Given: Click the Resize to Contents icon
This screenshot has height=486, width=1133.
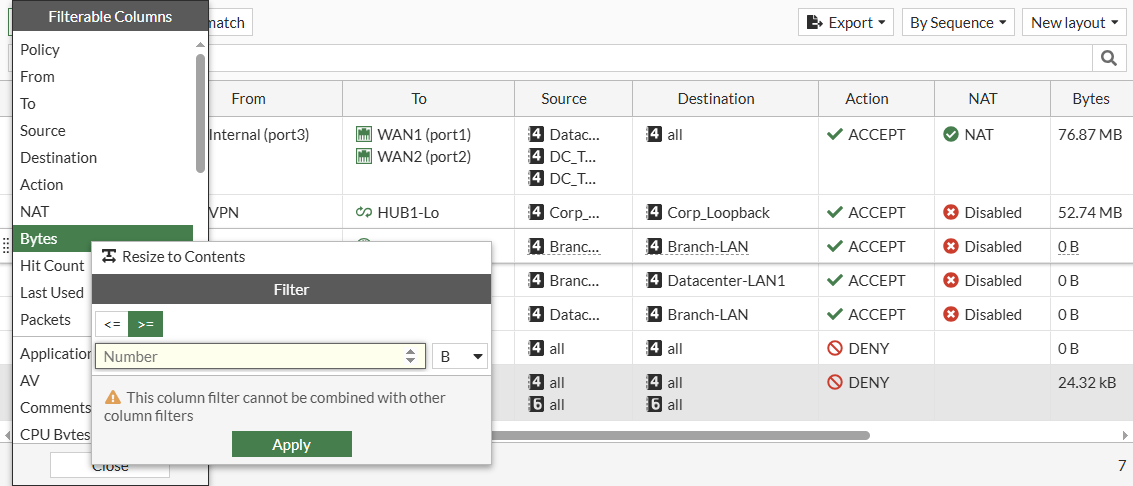Looking at the screenshot, I should coord(110,257).
